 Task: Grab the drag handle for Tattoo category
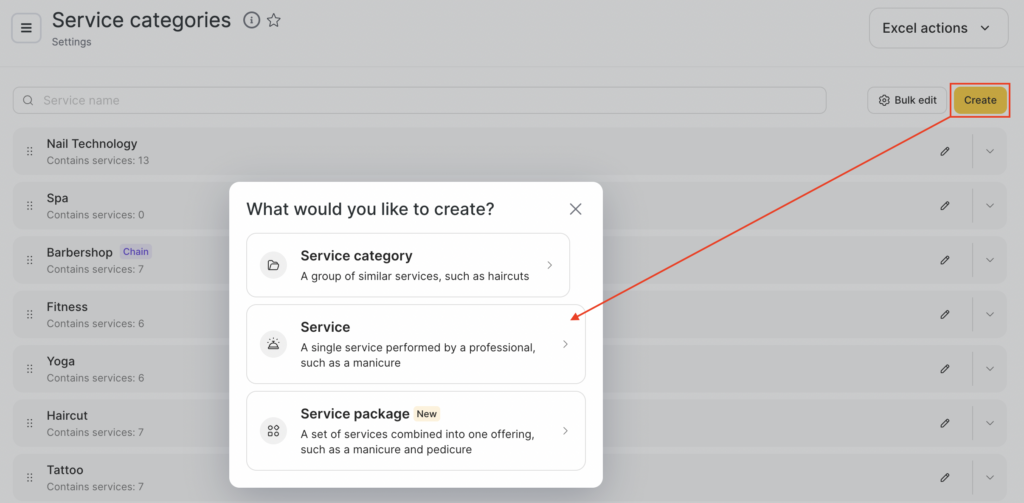click(x=29, y=478)
